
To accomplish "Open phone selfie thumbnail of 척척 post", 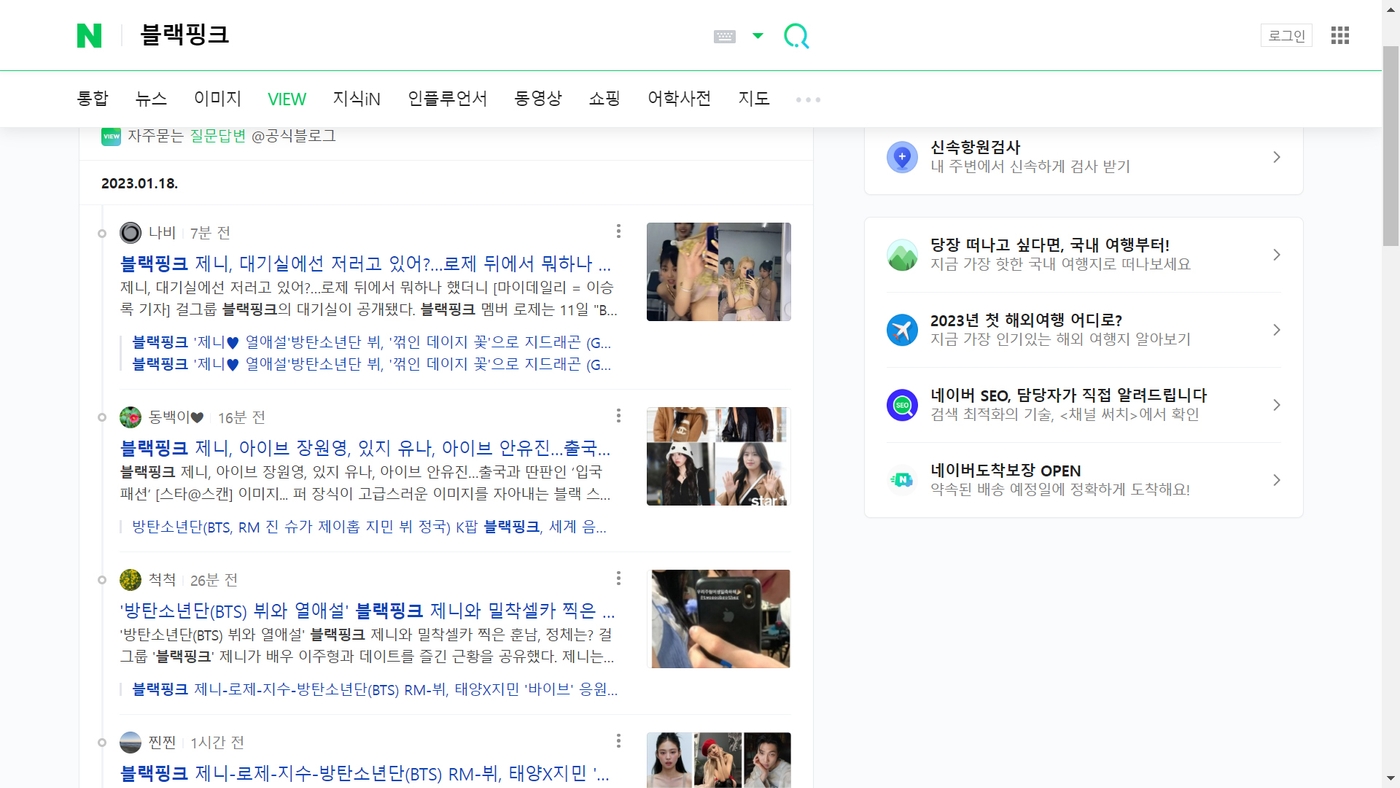I will tap(721, 619).
